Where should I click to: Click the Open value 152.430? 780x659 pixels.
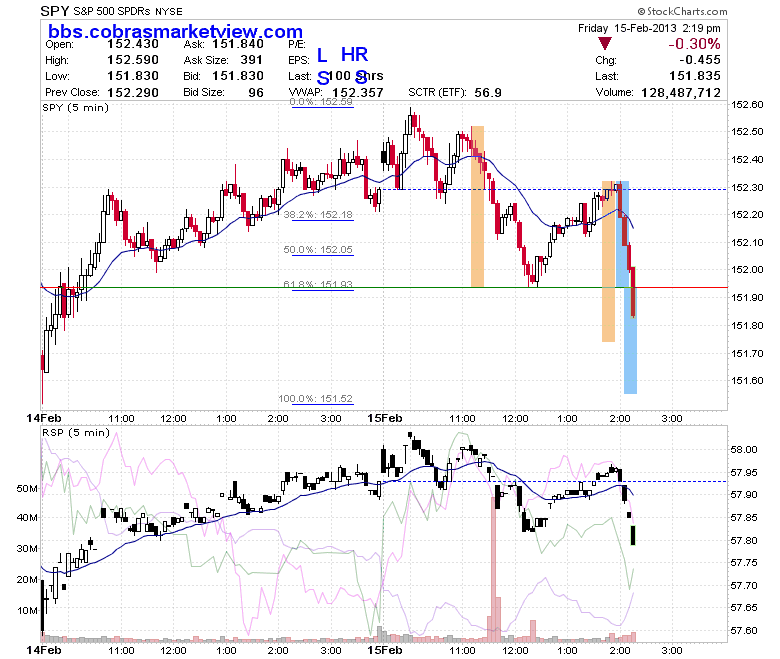133,44
